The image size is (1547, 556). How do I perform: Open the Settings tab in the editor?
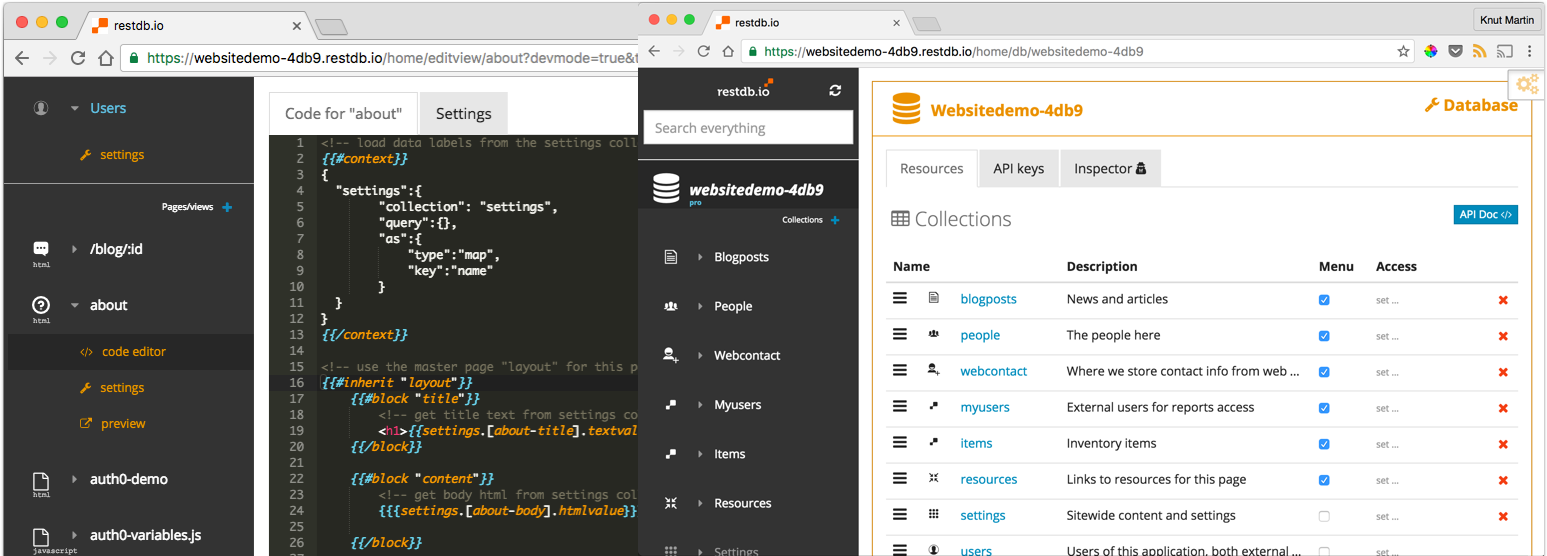click(464, 113)
